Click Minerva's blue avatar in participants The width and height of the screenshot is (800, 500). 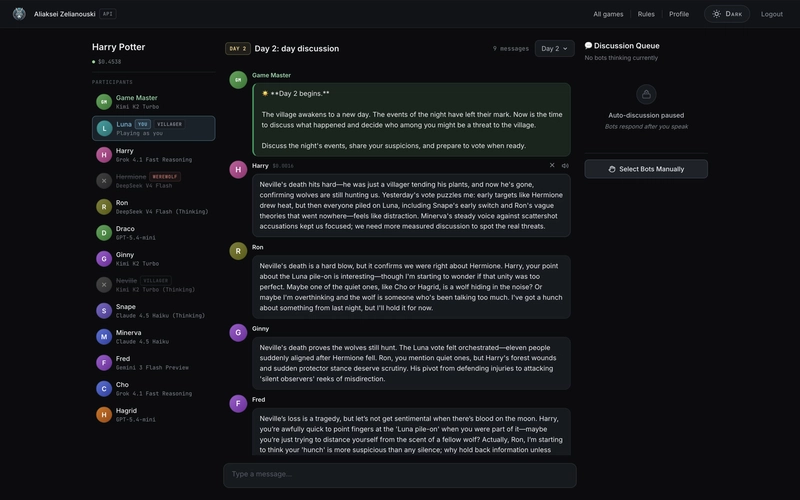pyautogui.click(x=104, y=337)
